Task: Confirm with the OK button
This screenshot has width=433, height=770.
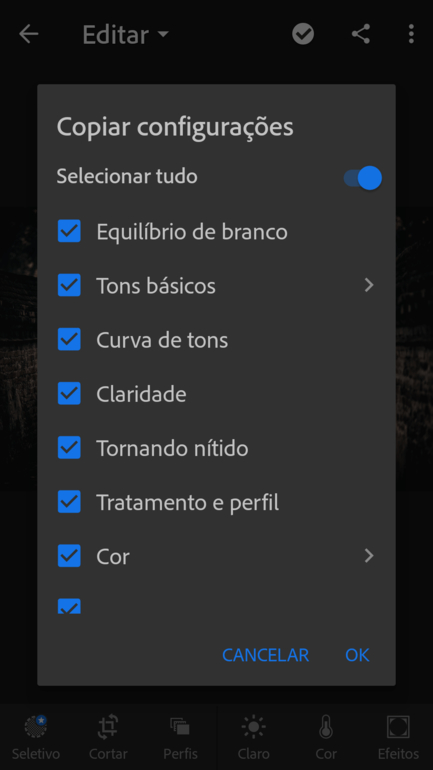Action: click(357, 655)
